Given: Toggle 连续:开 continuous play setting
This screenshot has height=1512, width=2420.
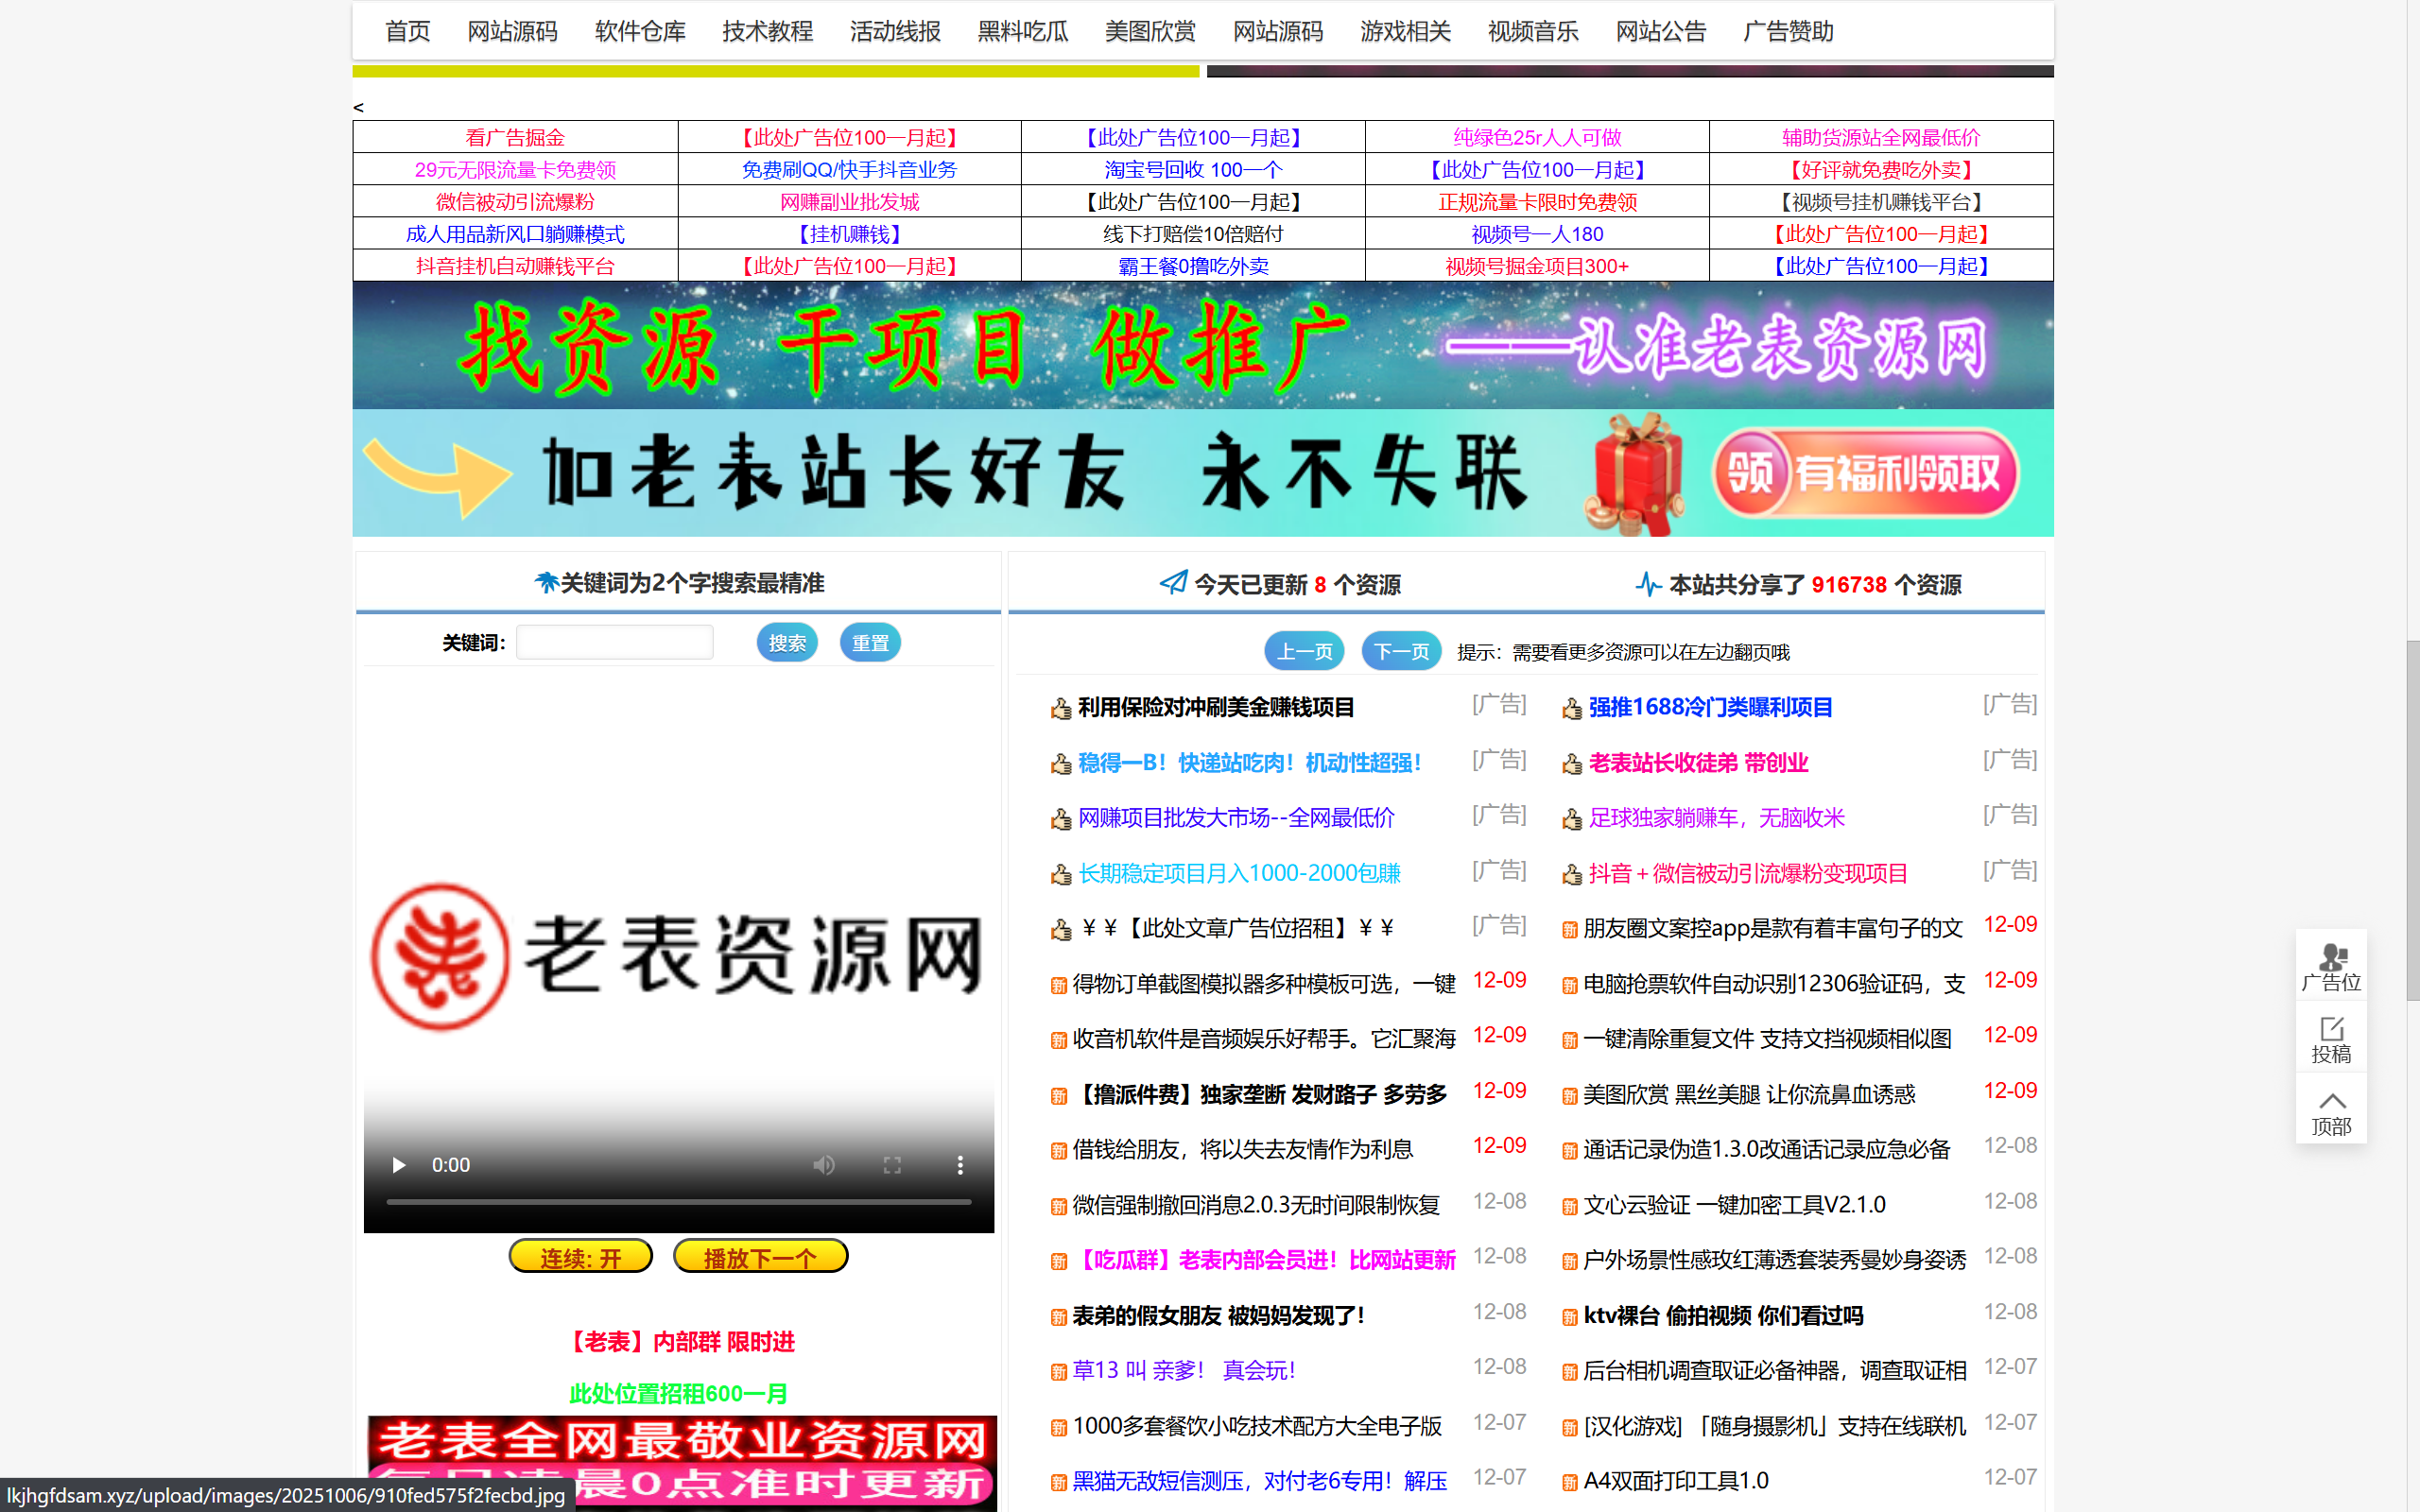Looking at the screenshot, I should coord(580,1255).
